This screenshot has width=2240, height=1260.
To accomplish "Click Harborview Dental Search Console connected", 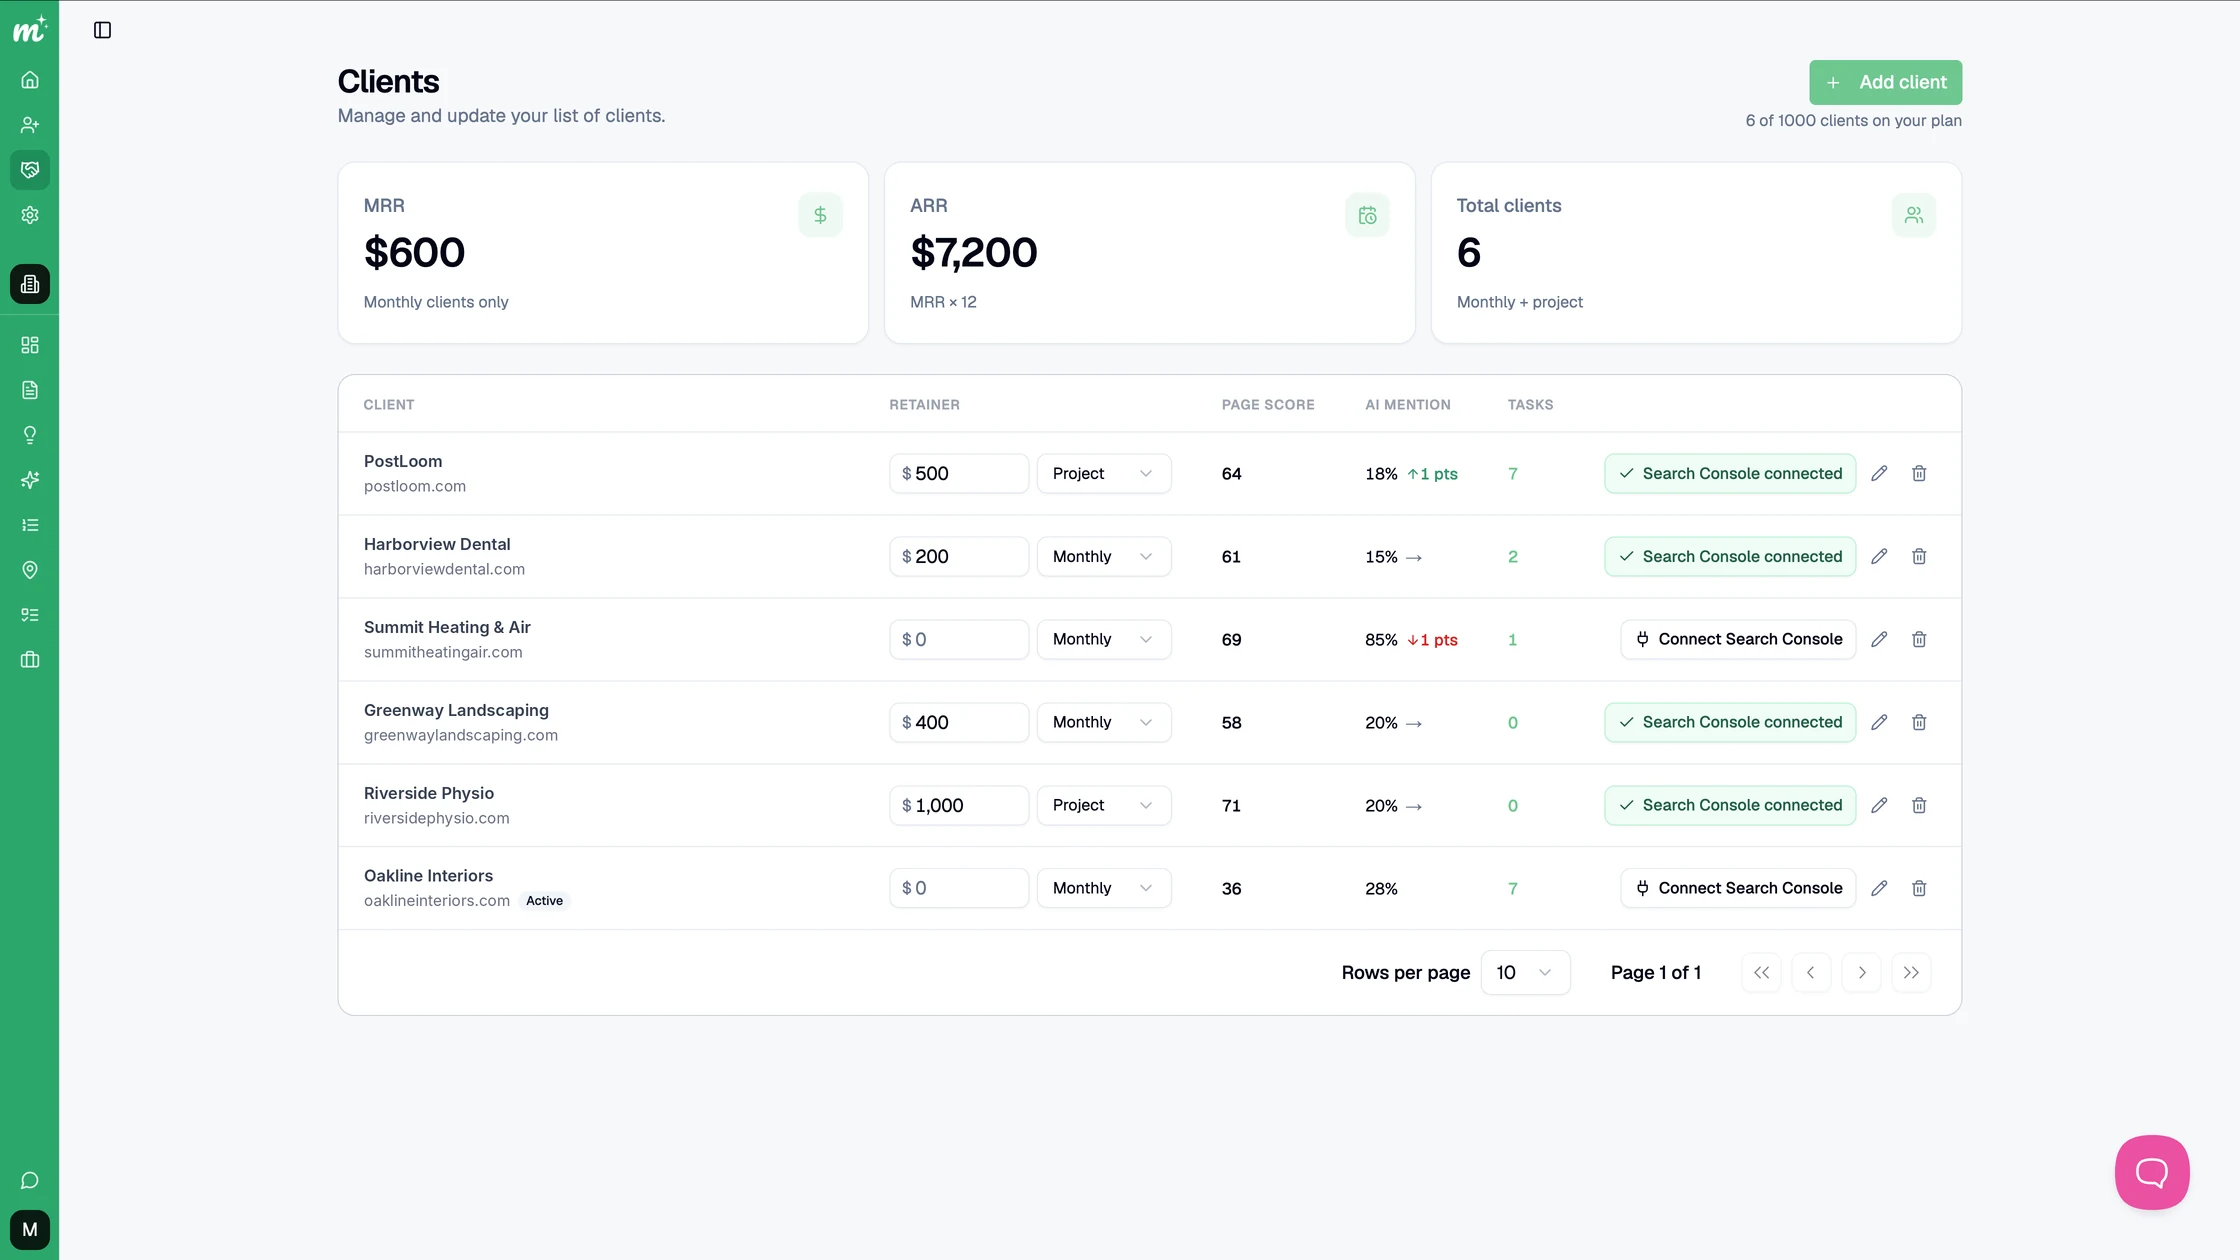I will click(1730, 557).
